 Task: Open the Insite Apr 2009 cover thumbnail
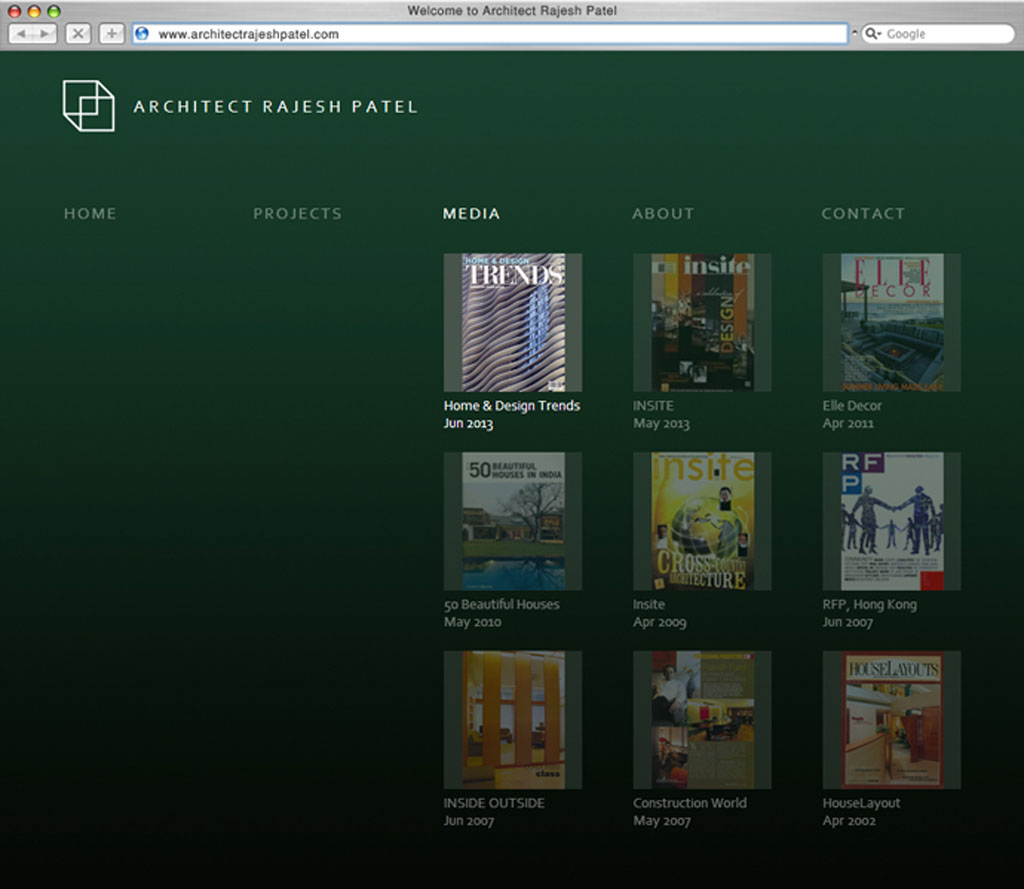point(702,521)
